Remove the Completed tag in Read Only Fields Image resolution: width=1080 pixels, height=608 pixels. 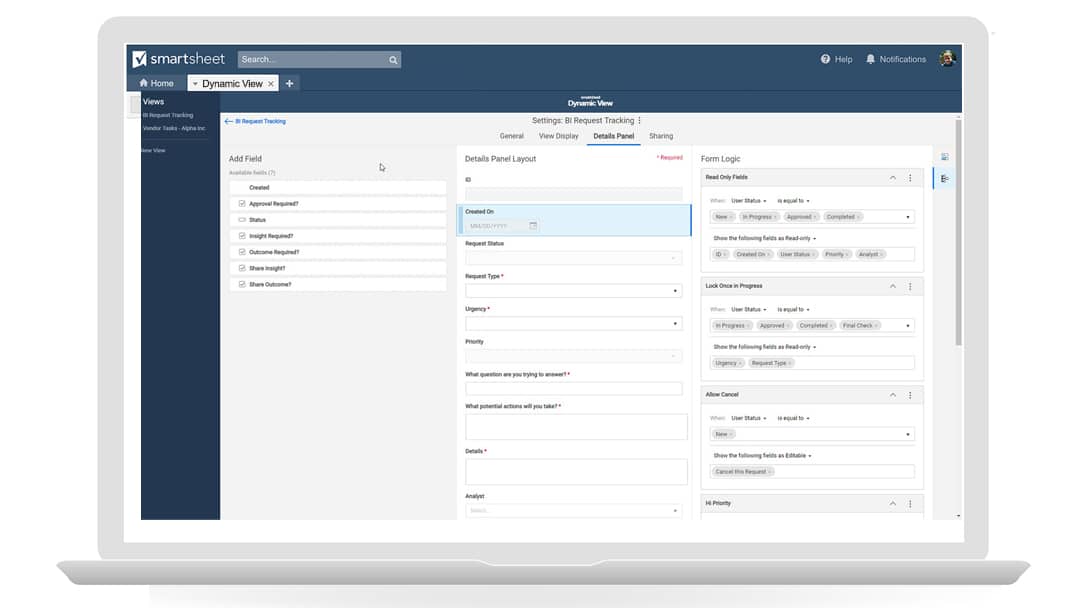tap(858, 217)
